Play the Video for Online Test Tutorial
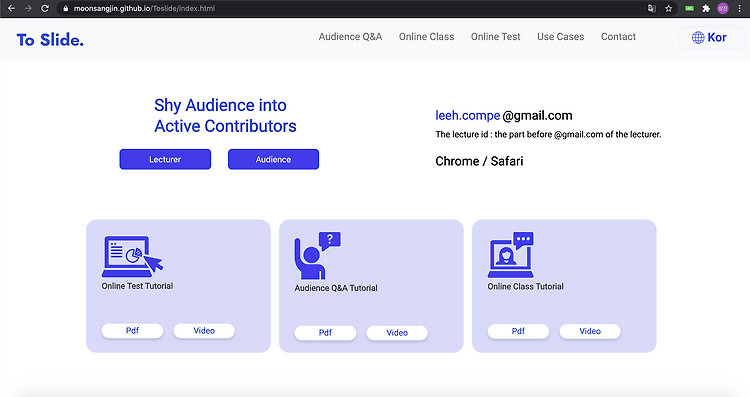This screenshot has height=397, width=750. click(204, 331)
